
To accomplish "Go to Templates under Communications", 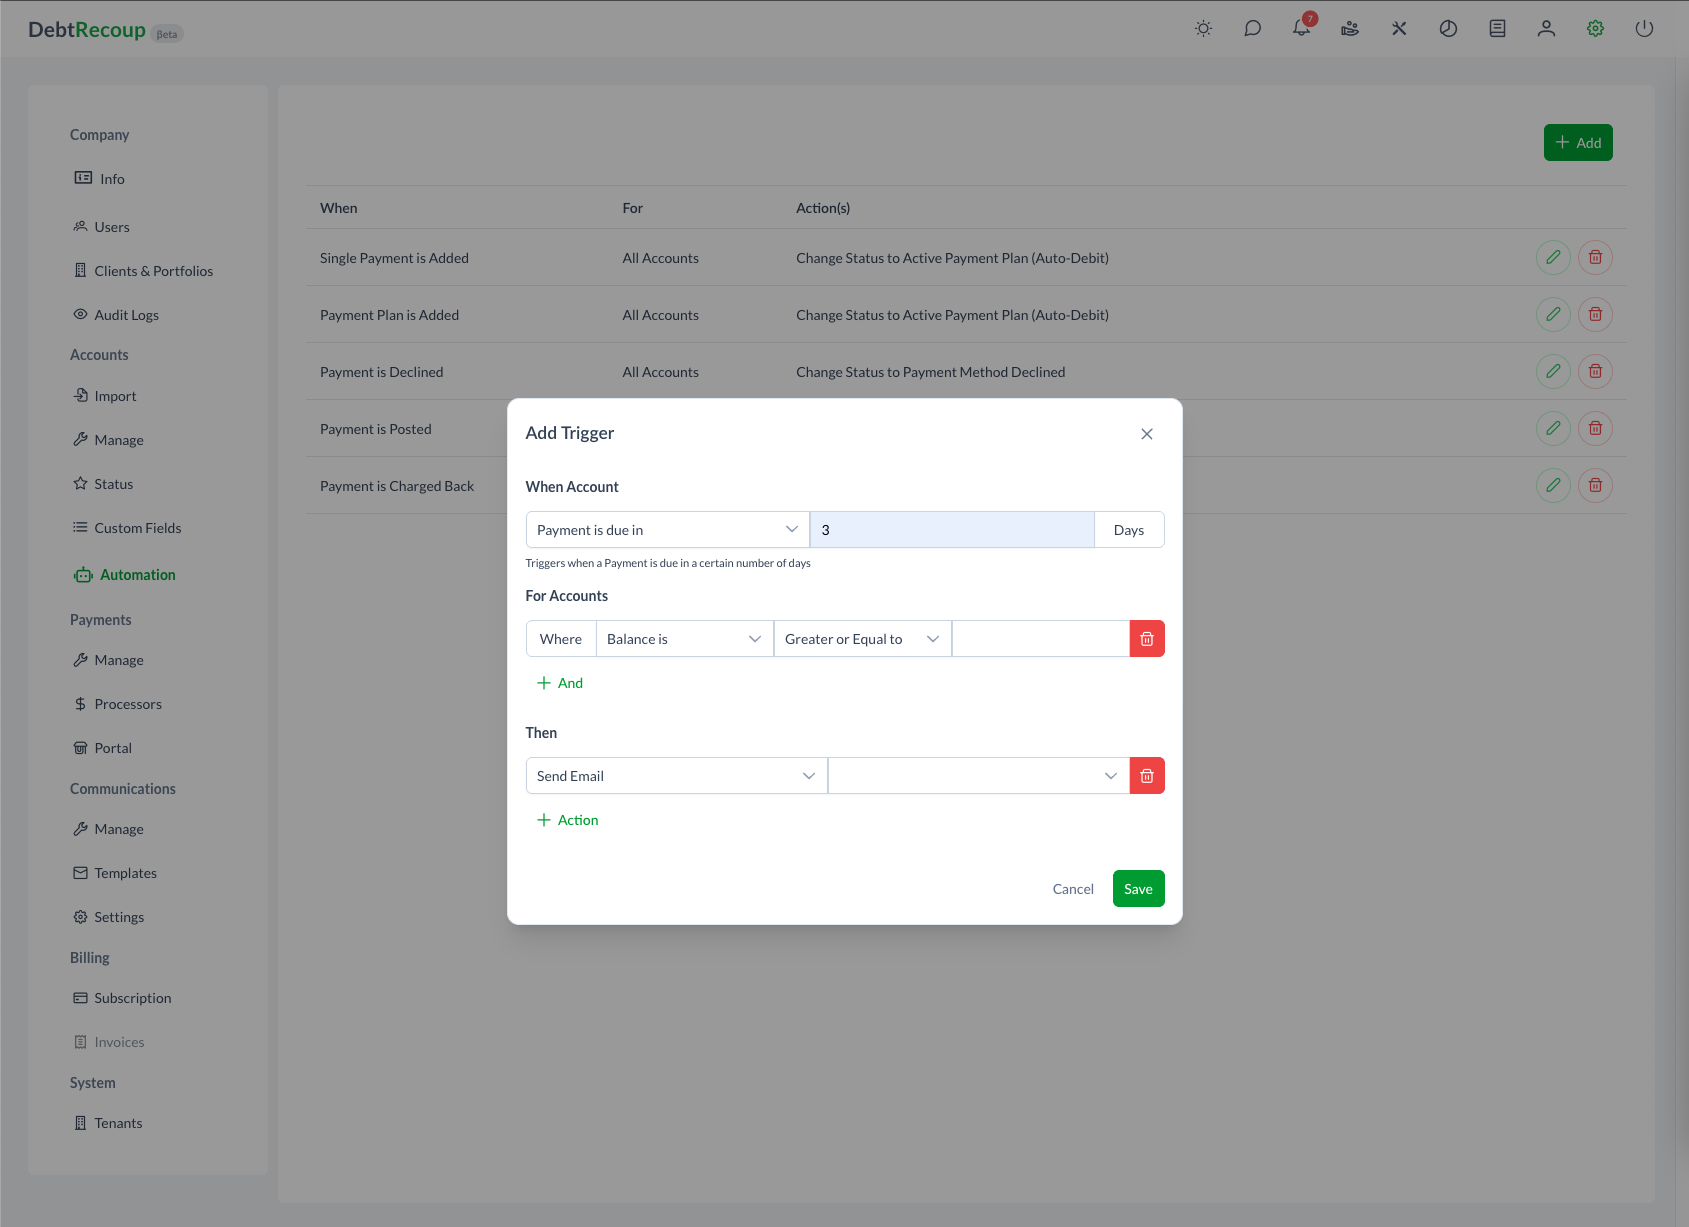I will click(125, 873).
